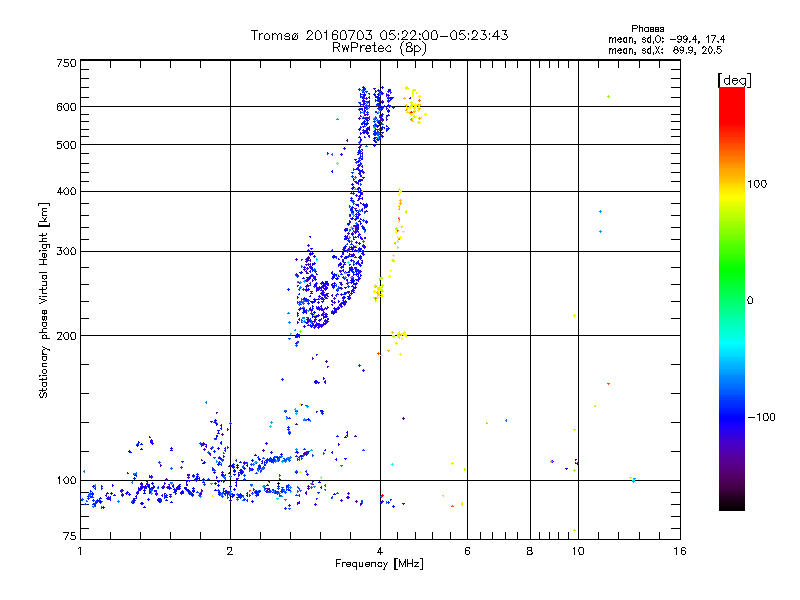Click the x-axis label "4"
The height and width of the screenshot is (600, 800).
point(380,551)
